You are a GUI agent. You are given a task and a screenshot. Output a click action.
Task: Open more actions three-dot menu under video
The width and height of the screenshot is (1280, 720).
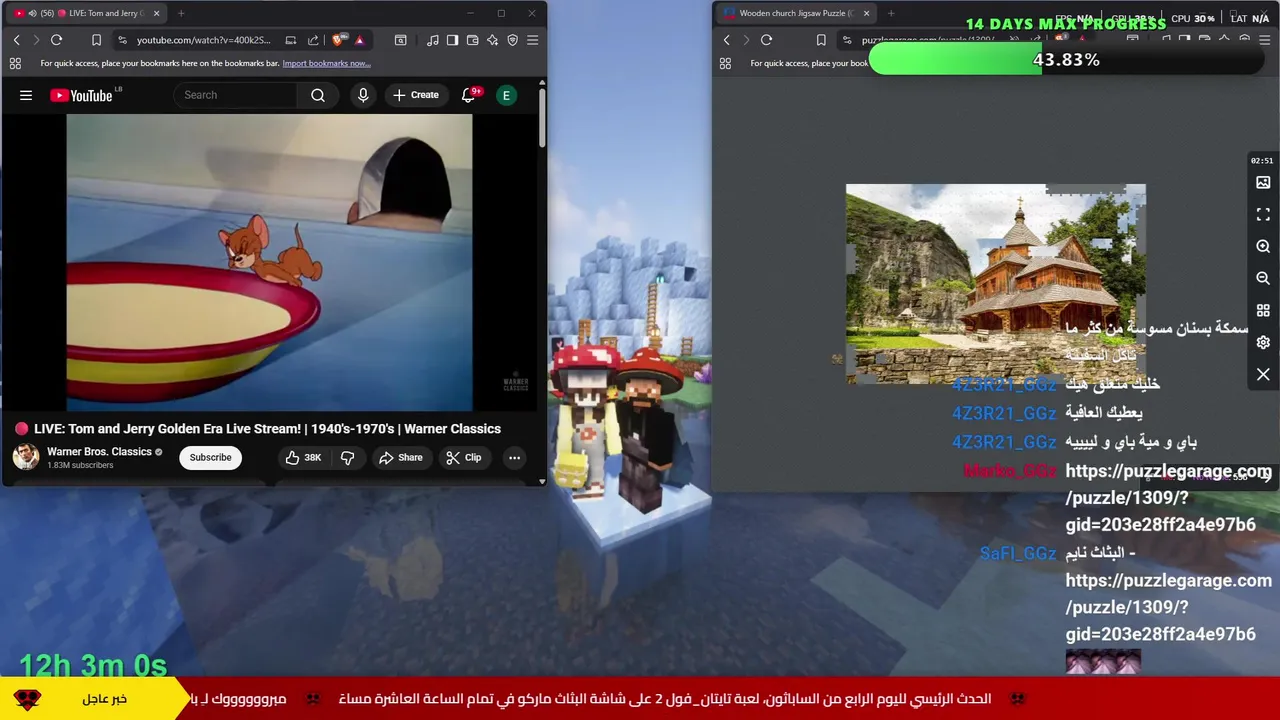514,457
